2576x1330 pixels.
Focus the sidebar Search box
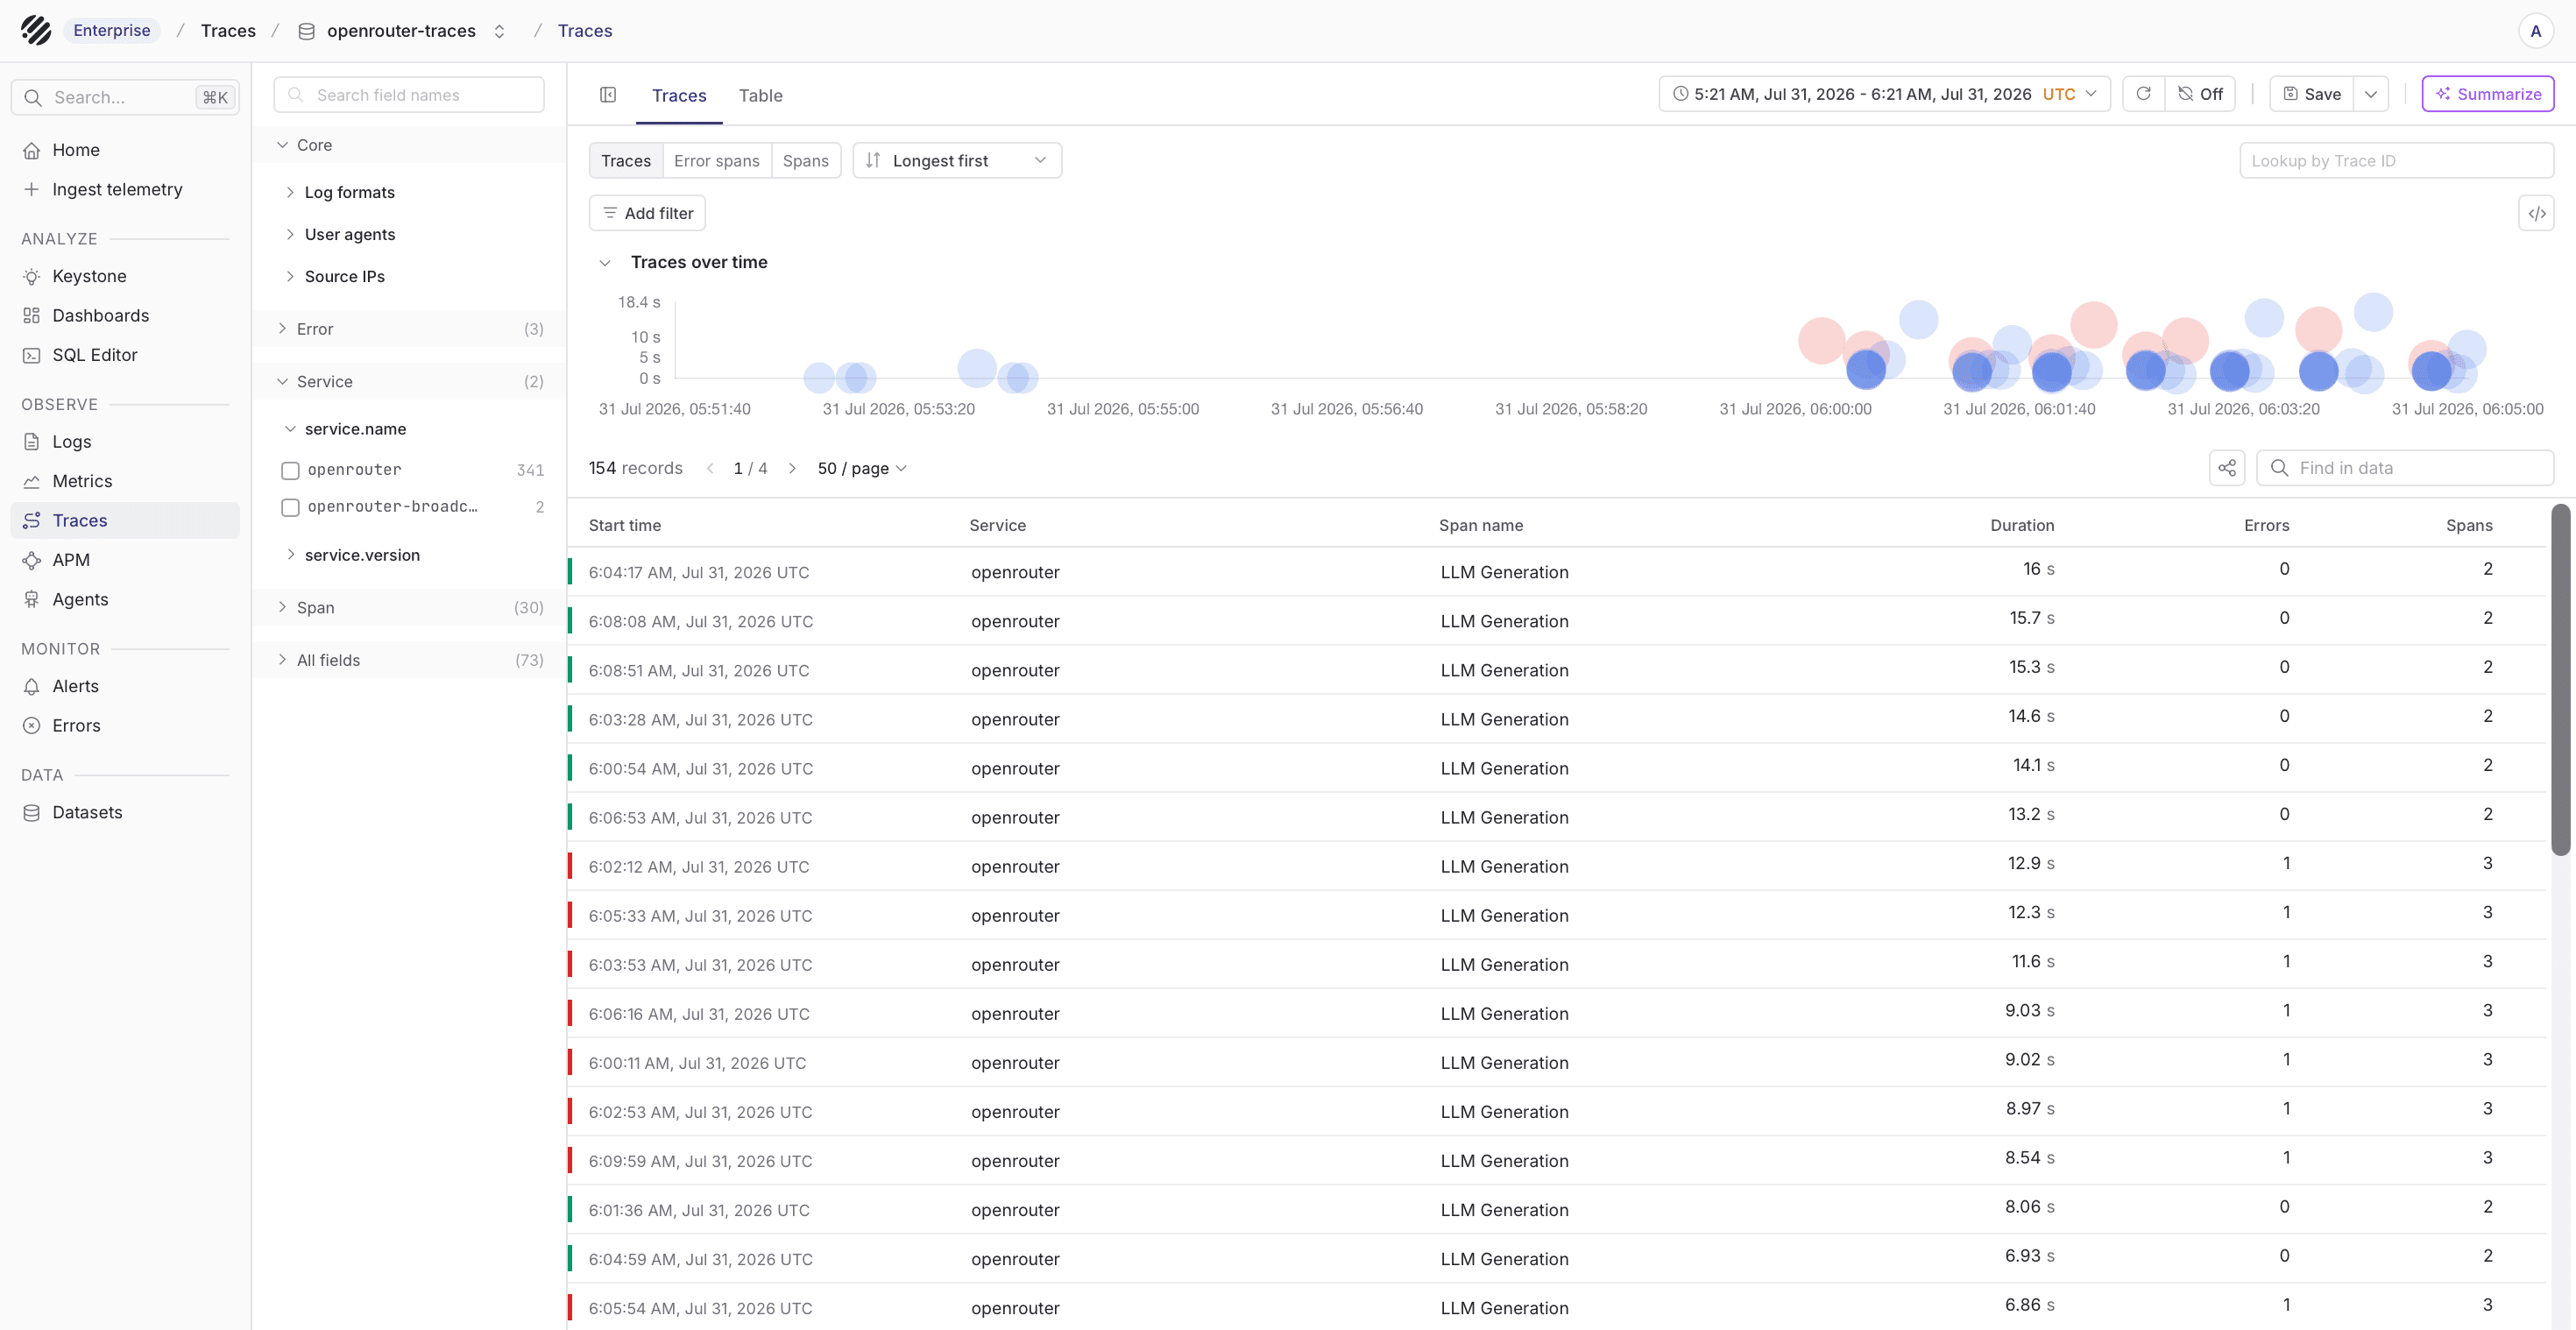pos(125,97)
